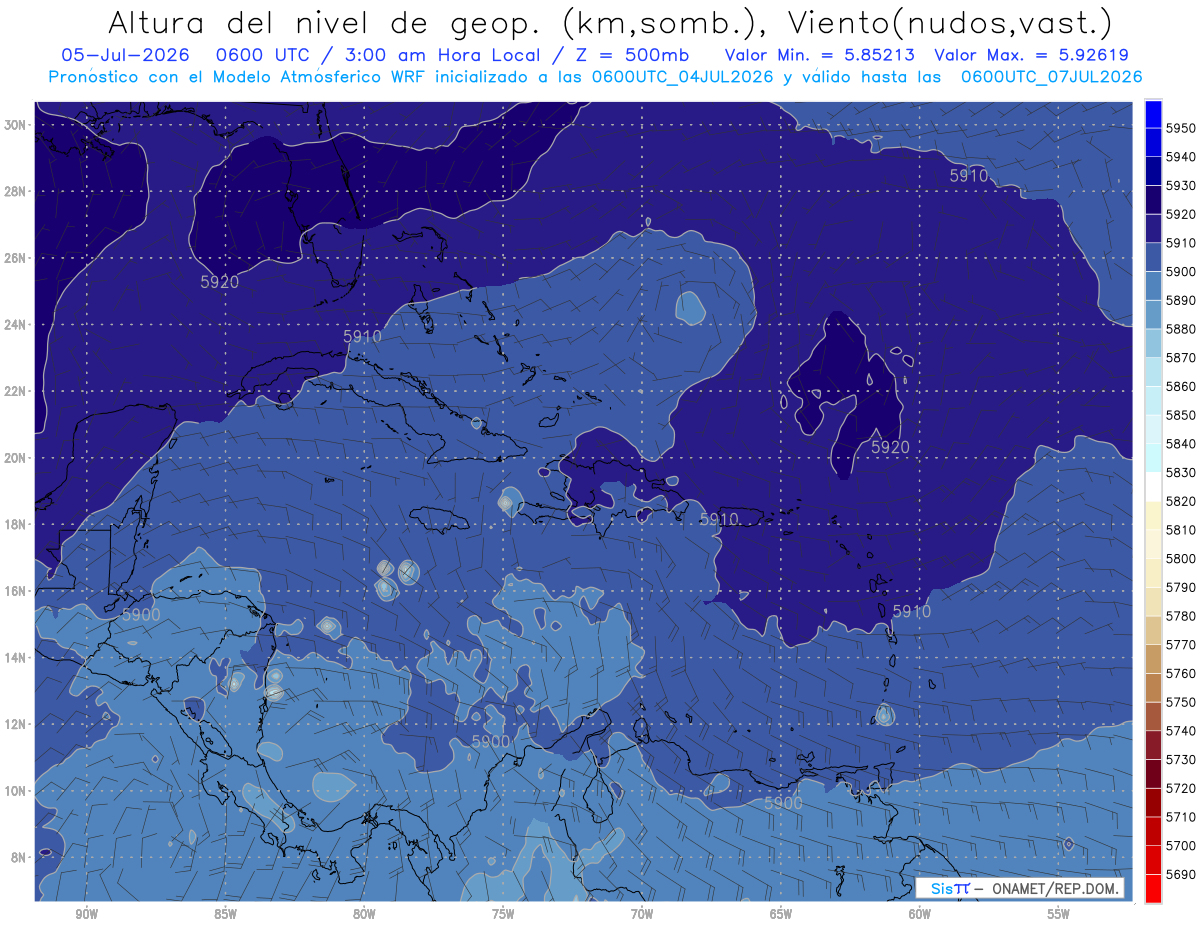Click the 24N latitude axis label
Viewport: 1200px width, 927px height.
15,325
